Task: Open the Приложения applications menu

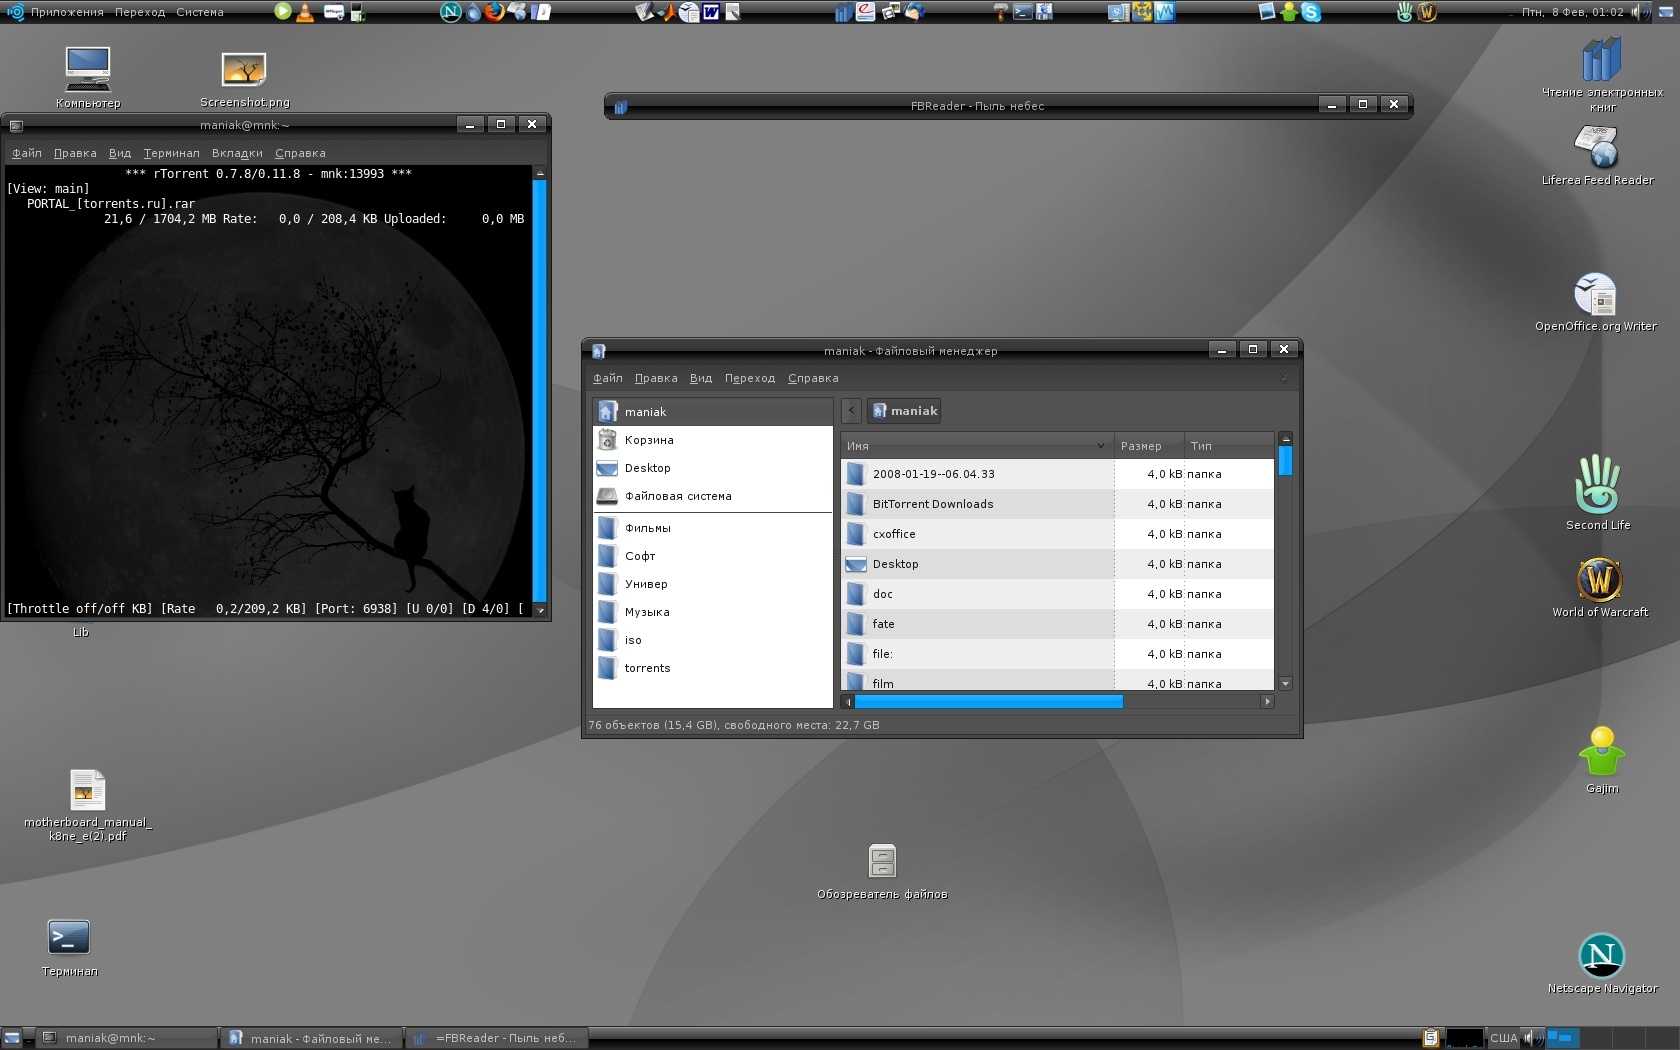Action: 66,12
